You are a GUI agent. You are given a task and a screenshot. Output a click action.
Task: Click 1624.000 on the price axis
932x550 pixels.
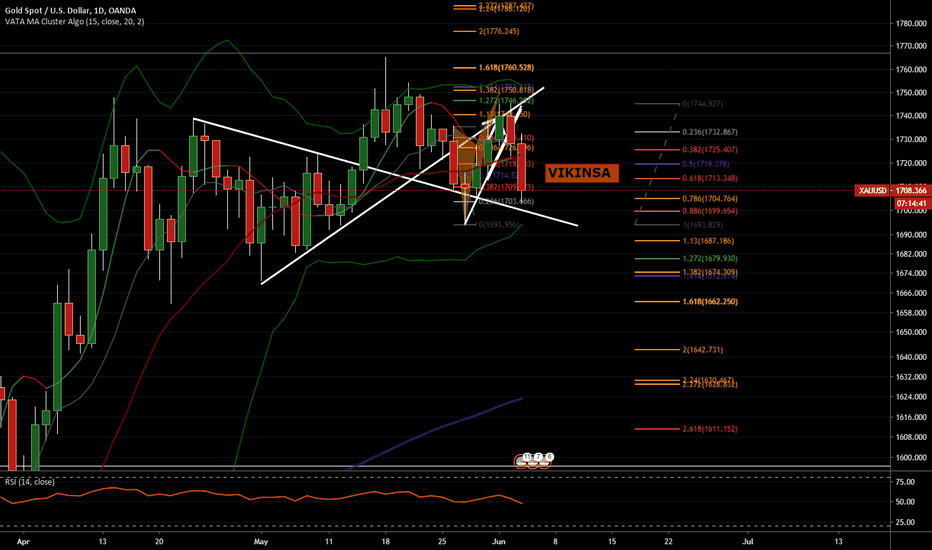coord(911,397)
